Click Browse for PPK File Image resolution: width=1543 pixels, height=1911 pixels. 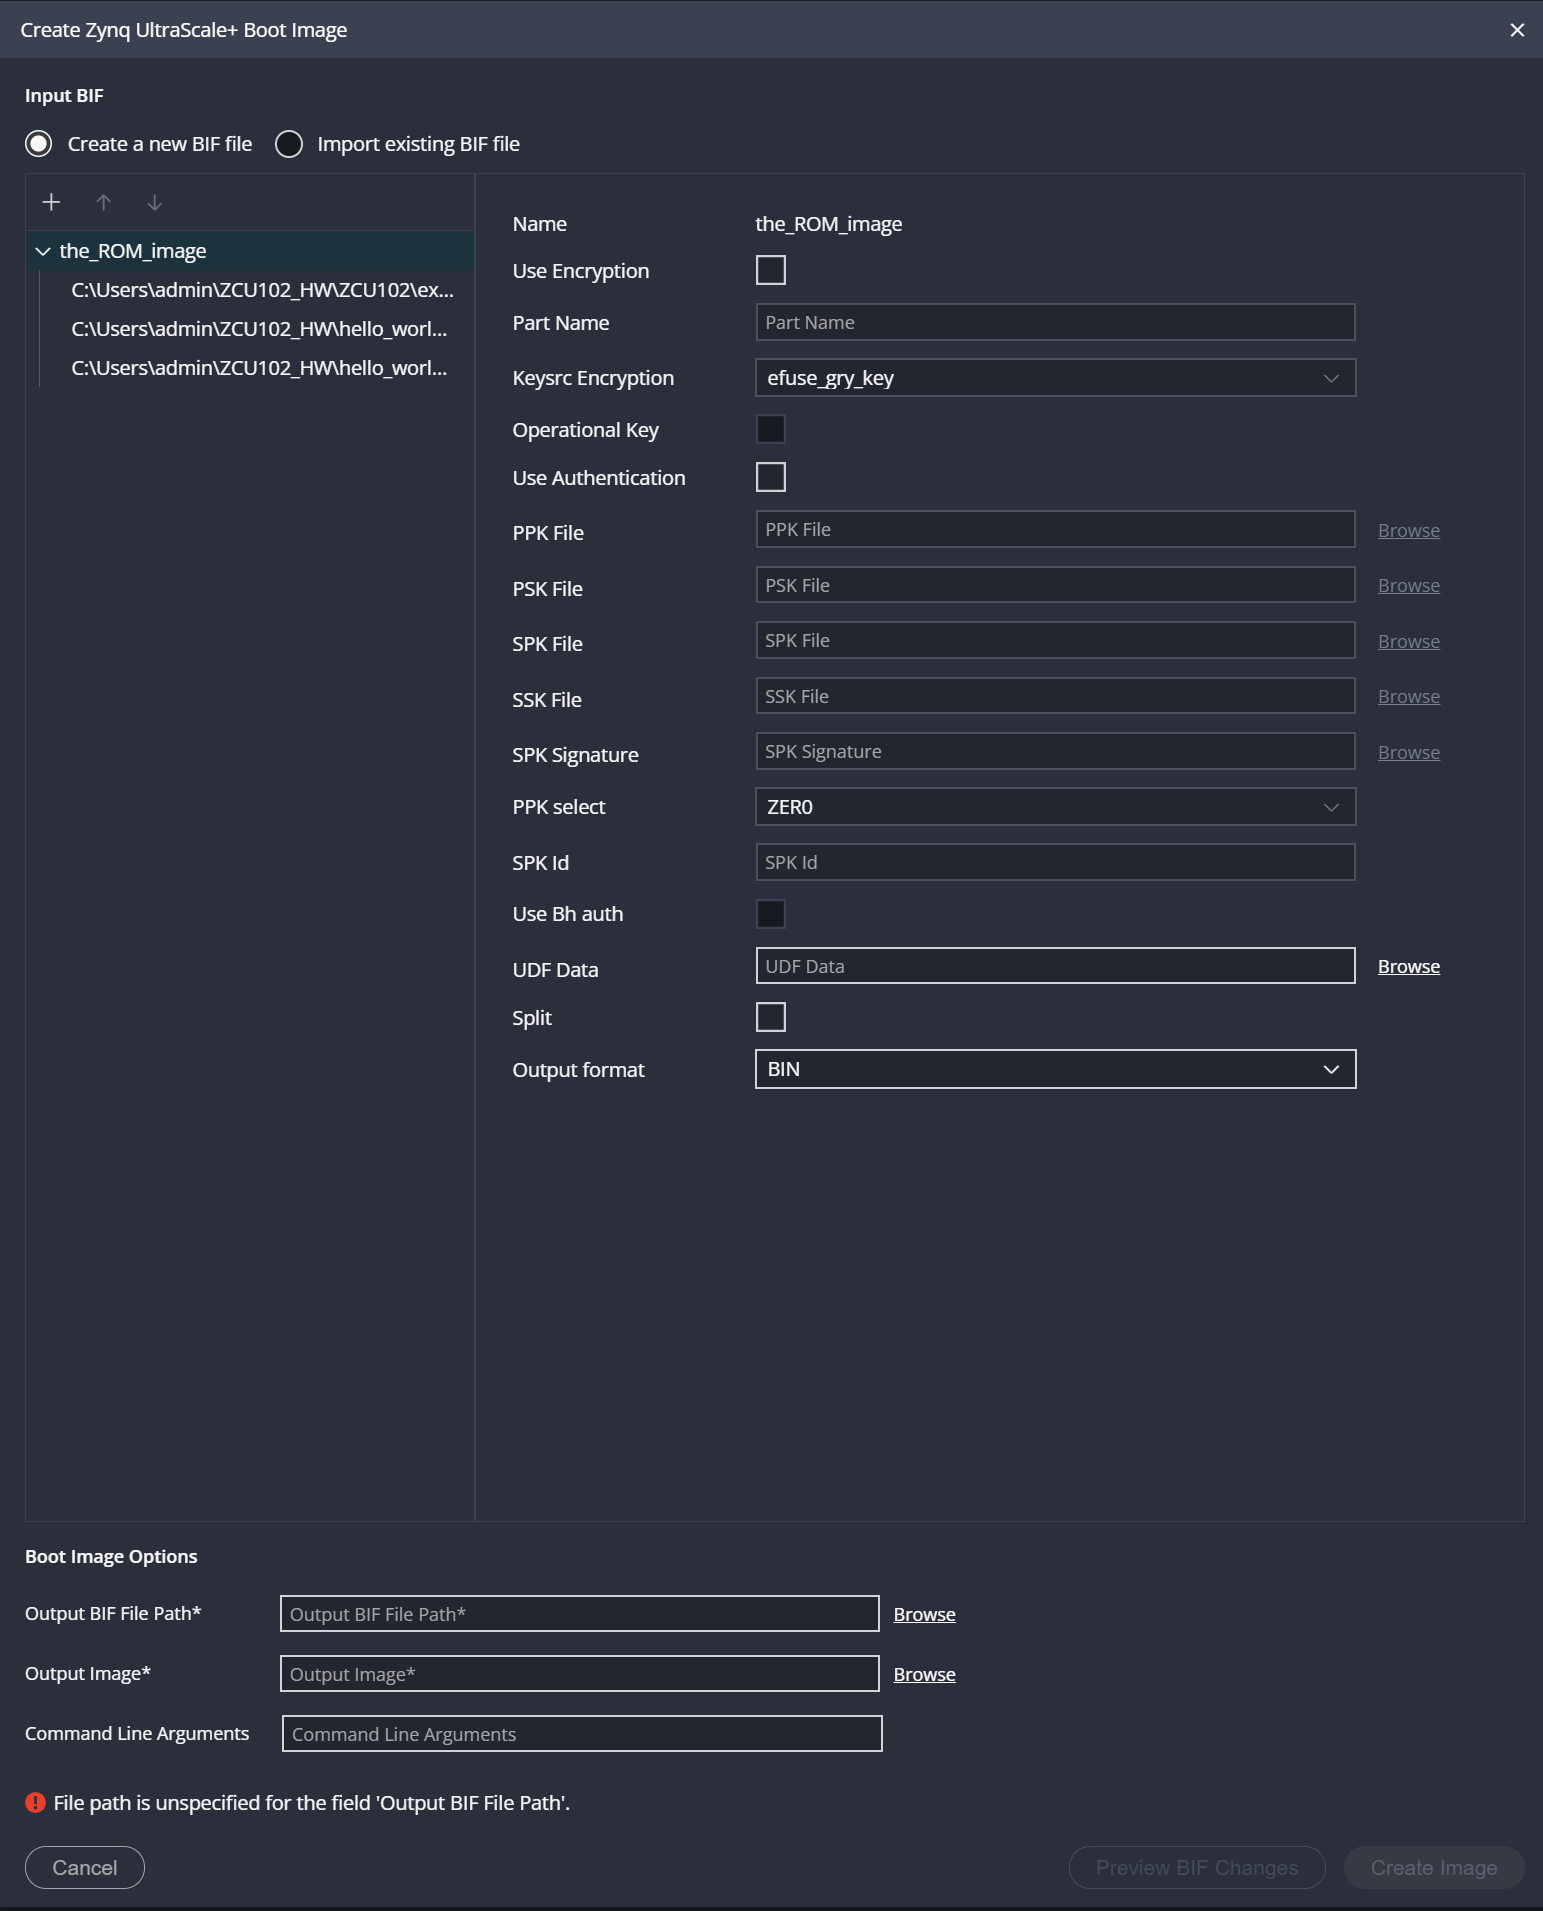pyautogui.click(x=1408, y=530)
